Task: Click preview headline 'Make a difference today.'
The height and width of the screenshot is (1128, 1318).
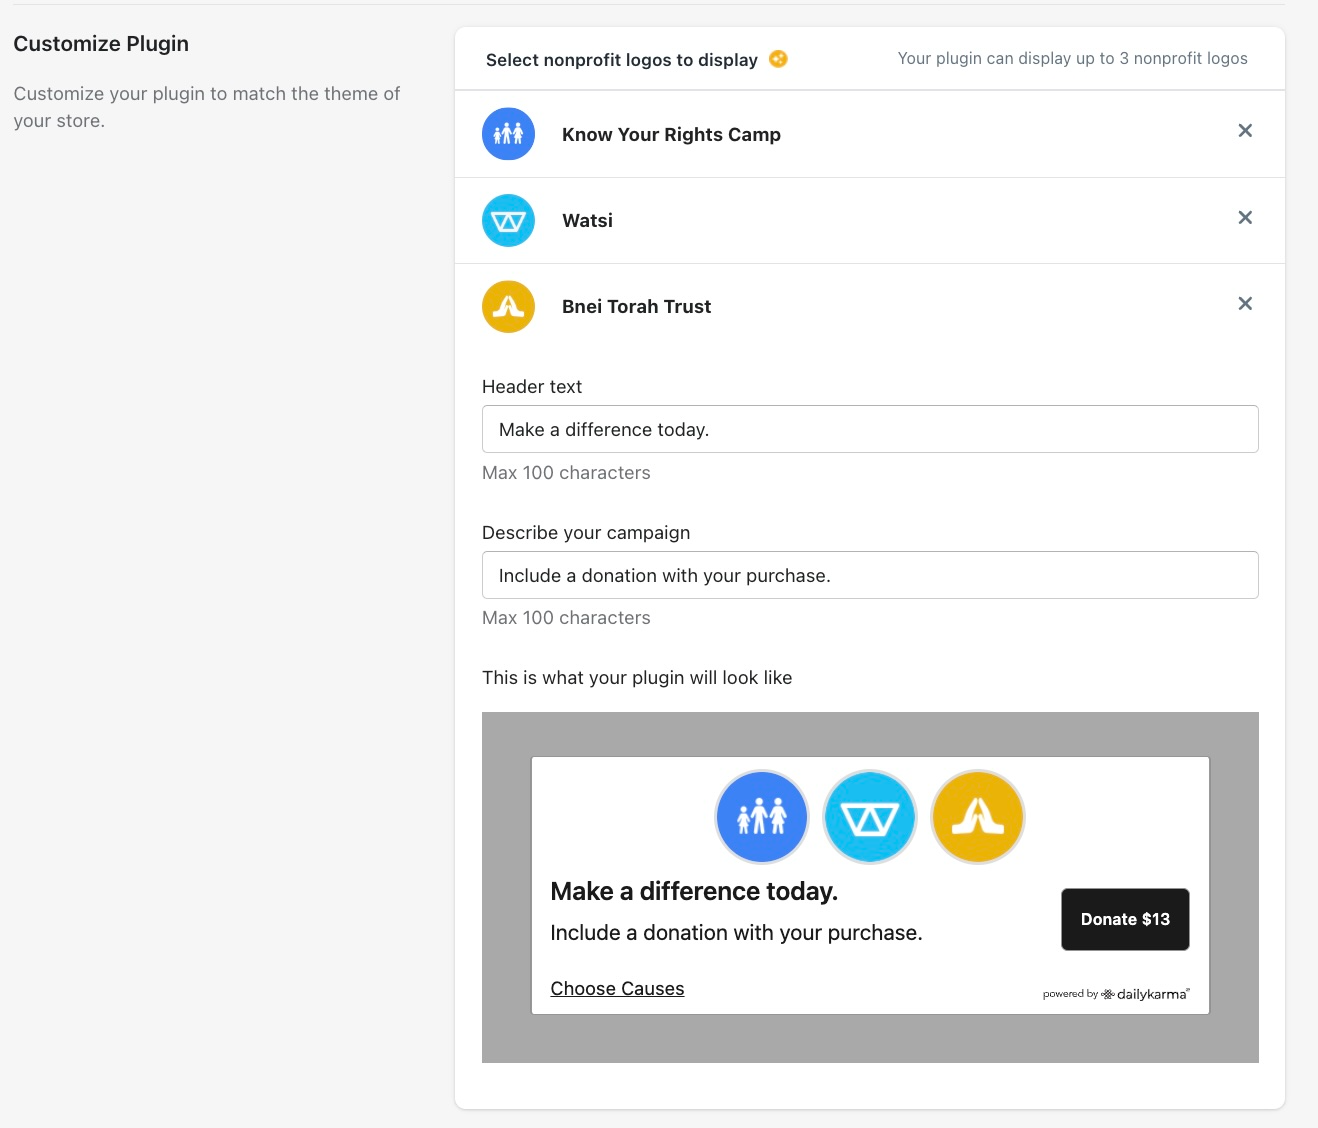Action: tap(694, 891)
